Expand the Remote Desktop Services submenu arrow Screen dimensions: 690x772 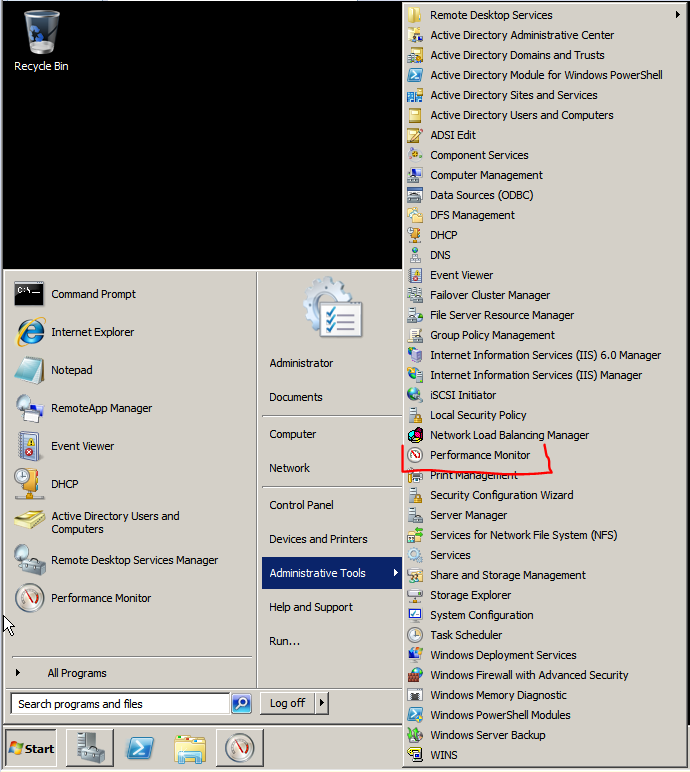(x=678, y=15)
